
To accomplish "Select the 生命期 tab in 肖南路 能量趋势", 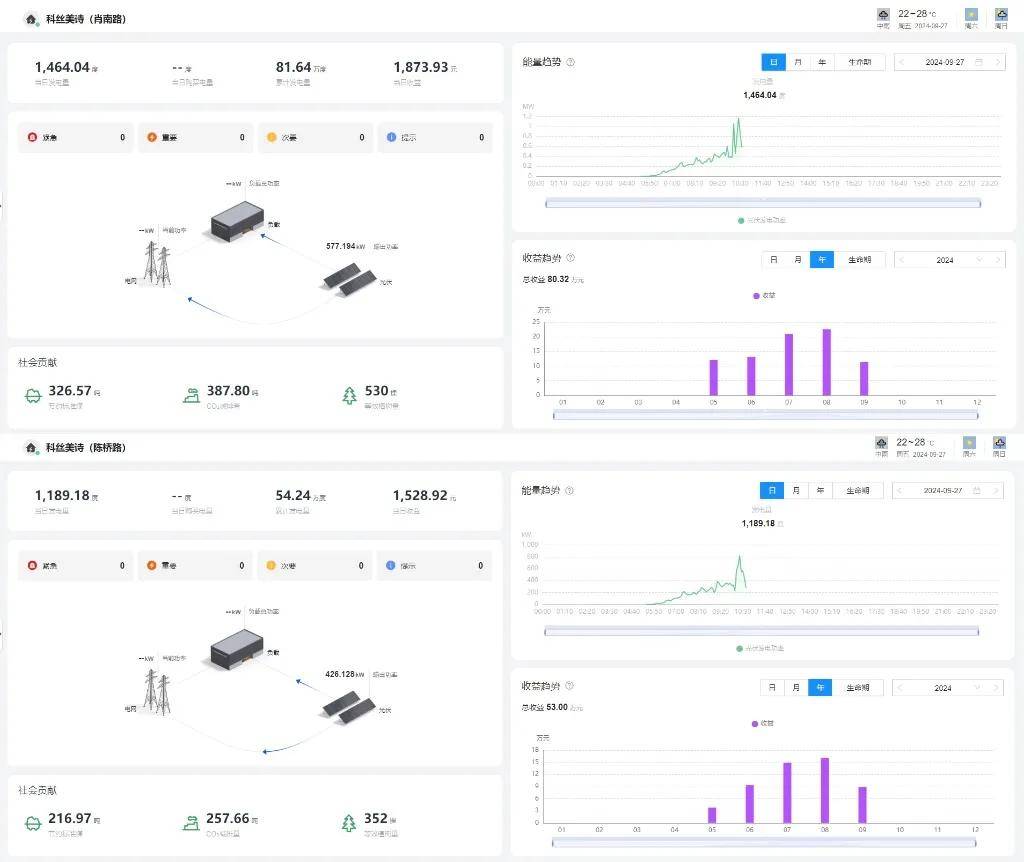I will [859, 62].
